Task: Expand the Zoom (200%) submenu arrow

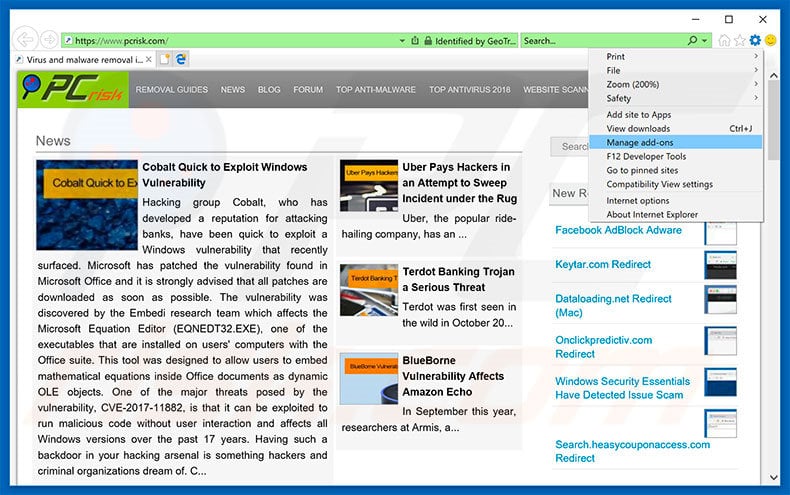Action: point(756,84)
